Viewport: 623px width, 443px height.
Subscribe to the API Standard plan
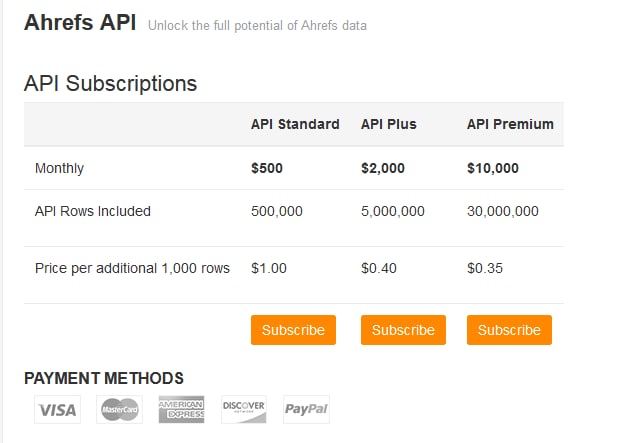(293, 330)
